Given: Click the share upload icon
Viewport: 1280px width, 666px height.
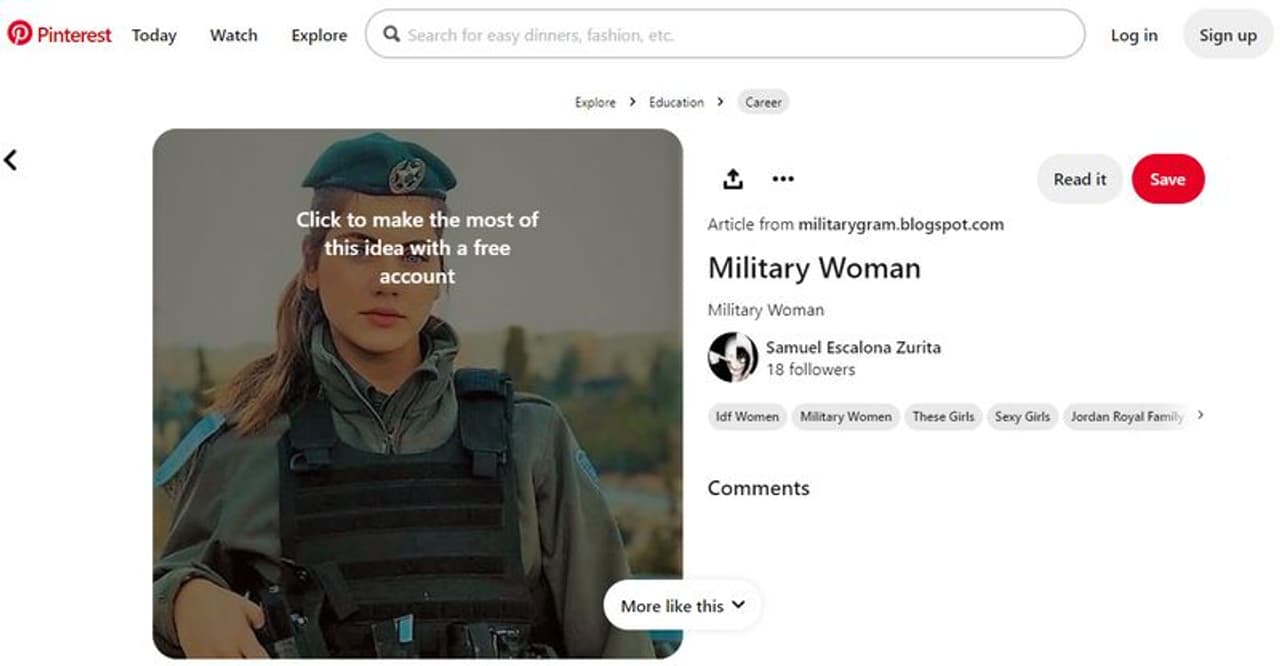Looking at the screenshot, I should click(x=733, y=179).
